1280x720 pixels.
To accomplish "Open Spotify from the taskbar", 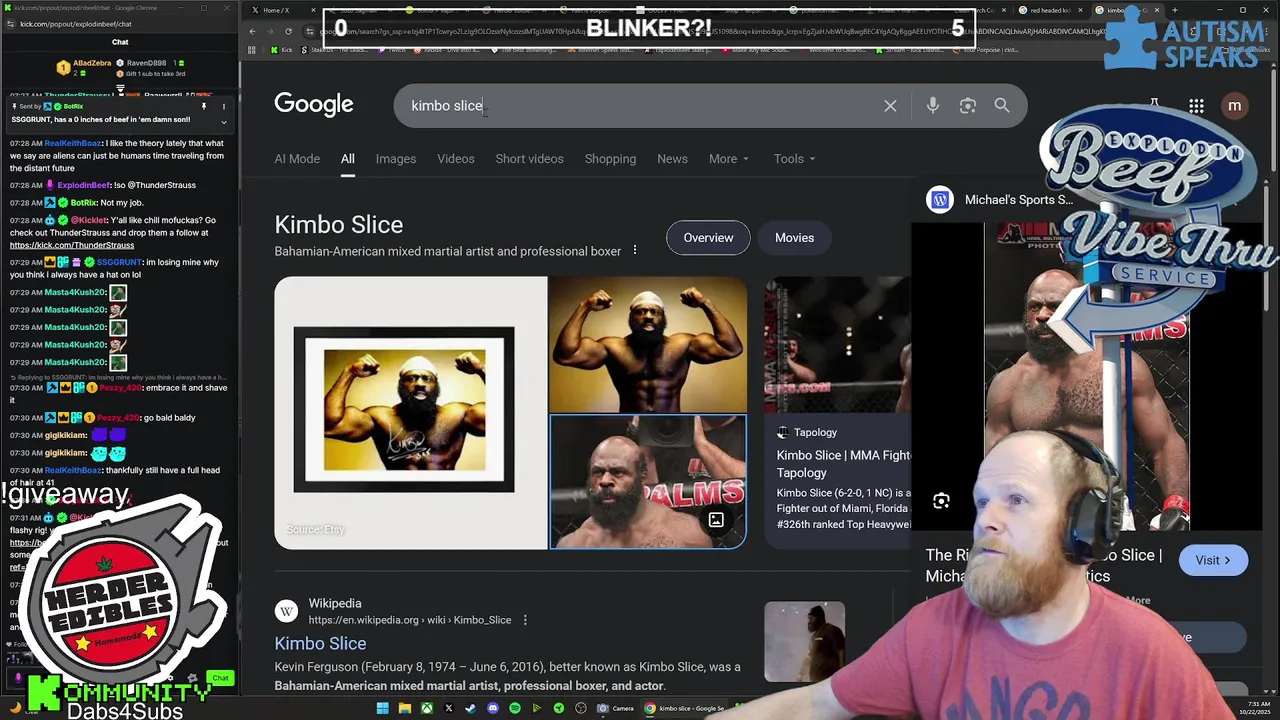I will 515,708.
